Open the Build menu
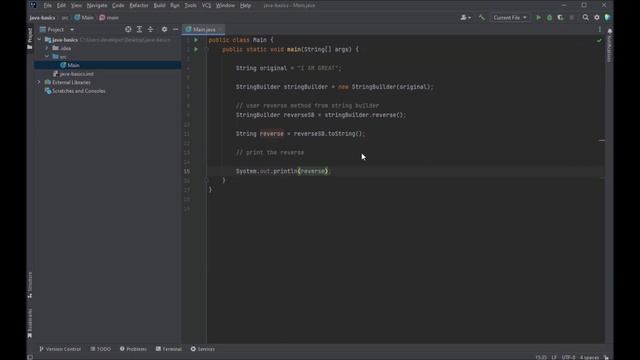640x360 pixels. pos(160,5)
